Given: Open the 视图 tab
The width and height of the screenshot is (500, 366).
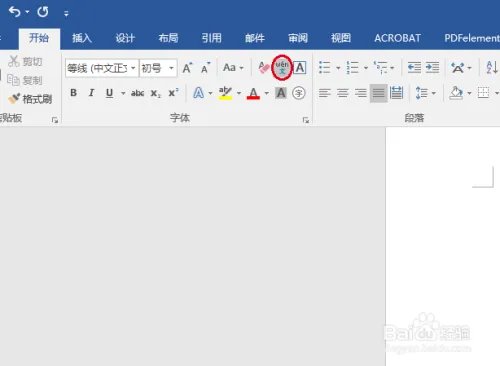Looking at the screenshot, I should (x=341, y=38).
